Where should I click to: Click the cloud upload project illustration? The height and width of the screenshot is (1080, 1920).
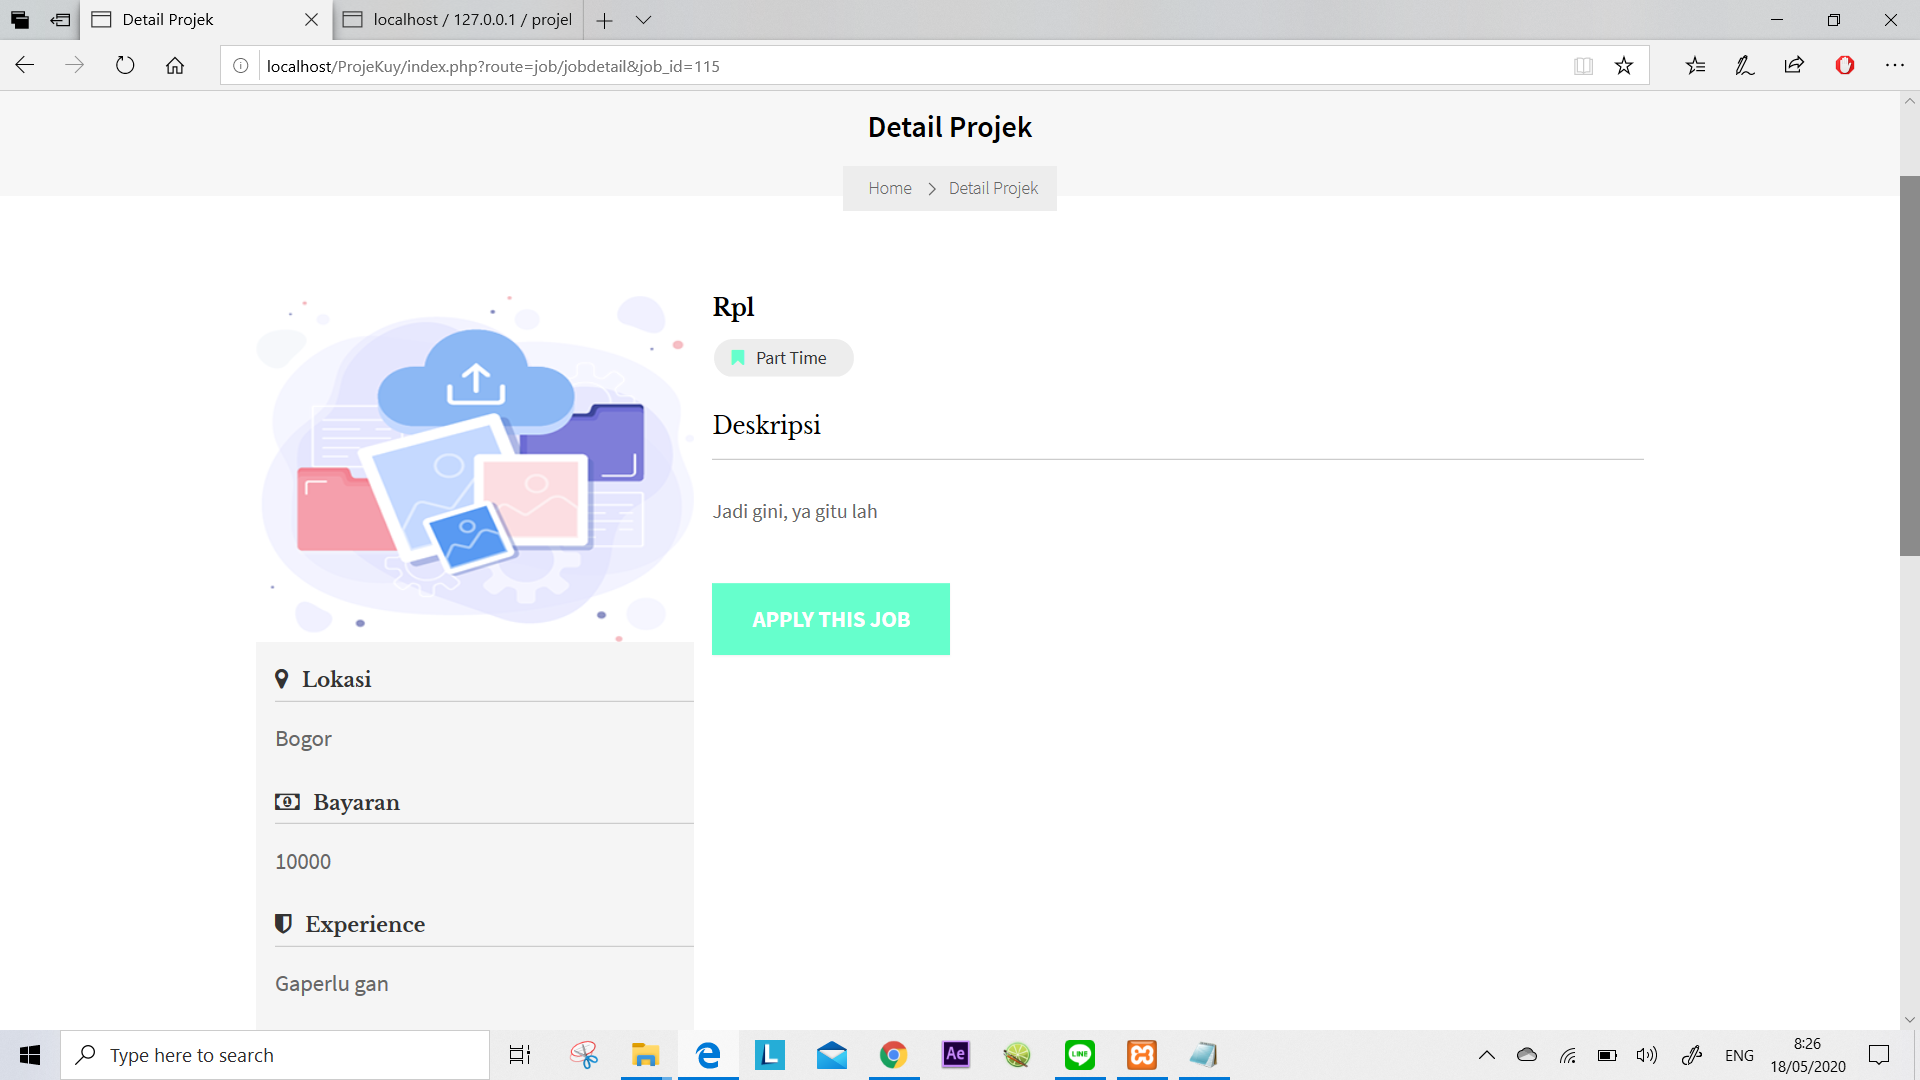tap(475, 467)
